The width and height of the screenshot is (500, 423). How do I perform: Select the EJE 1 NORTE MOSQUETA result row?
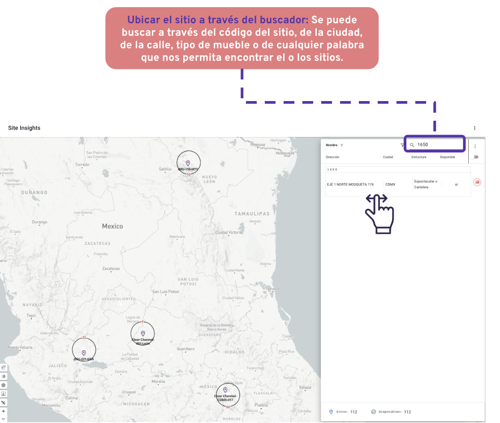(x=398, y=184)
